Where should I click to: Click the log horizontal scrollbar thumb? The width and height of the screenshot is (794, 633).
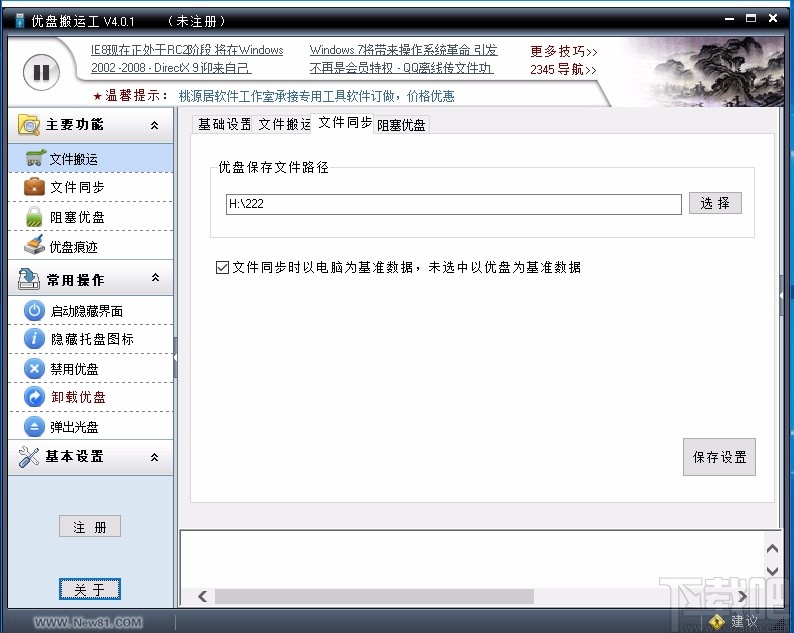coord(374,596)
